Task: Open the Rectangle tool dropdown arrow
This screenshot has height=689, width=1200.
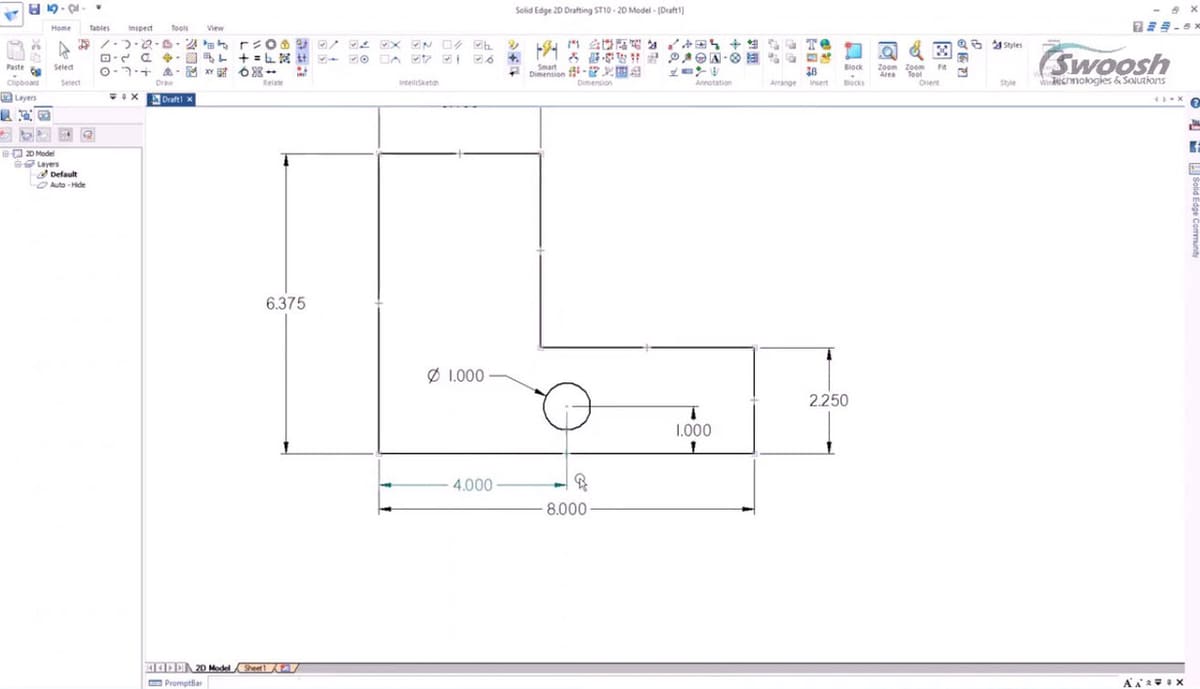Action: point(115,59)
